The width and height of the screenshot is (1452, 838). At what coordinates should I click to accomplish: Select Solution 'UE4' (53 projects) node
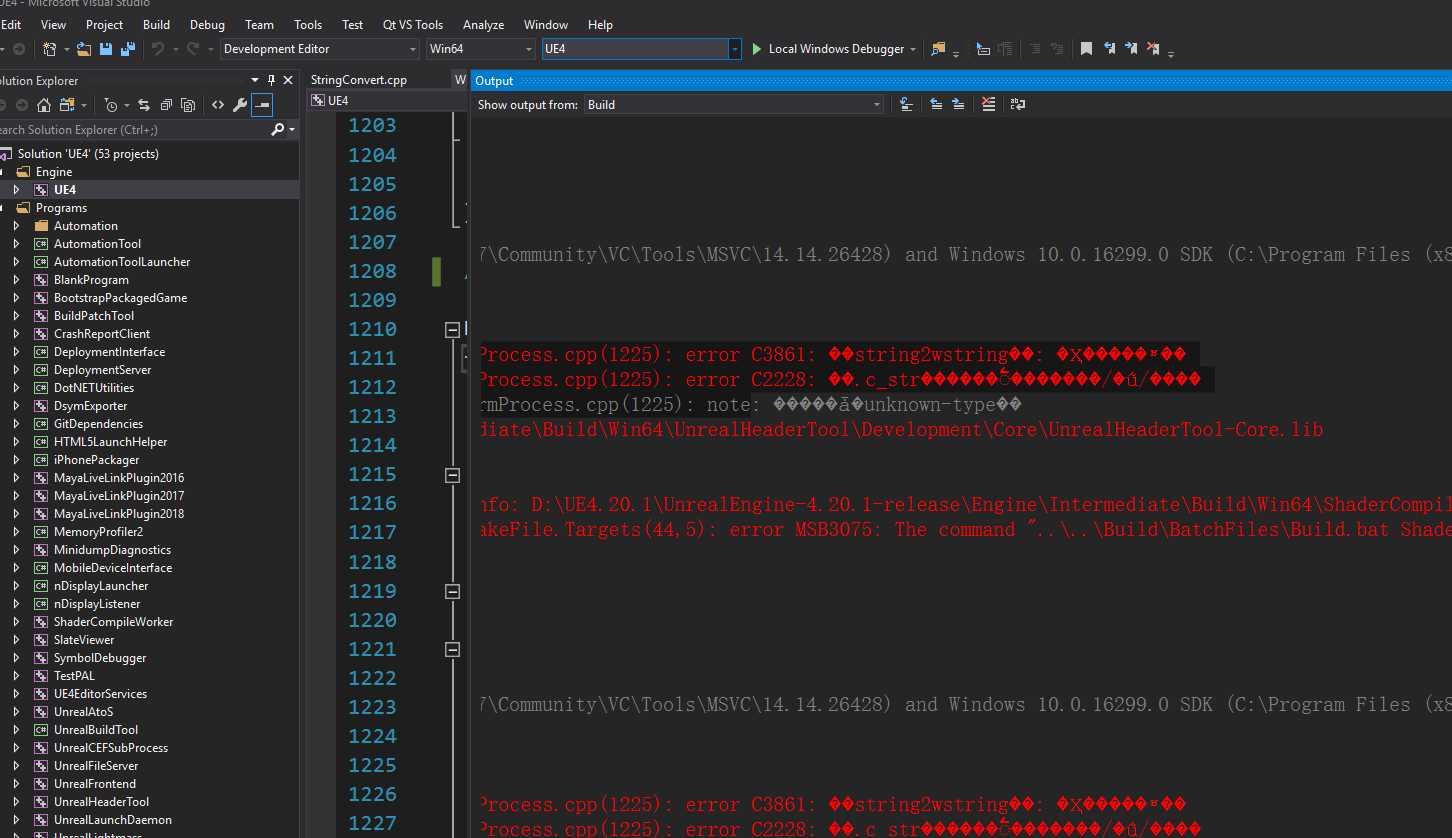88,154
